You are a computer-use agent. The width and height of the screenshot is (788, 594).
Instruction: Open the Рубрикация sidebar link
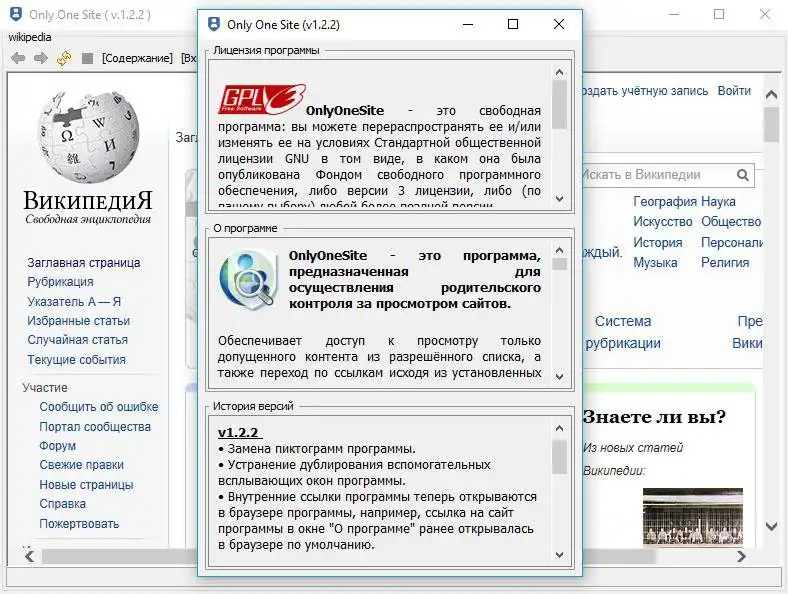(x=60, y=281)
